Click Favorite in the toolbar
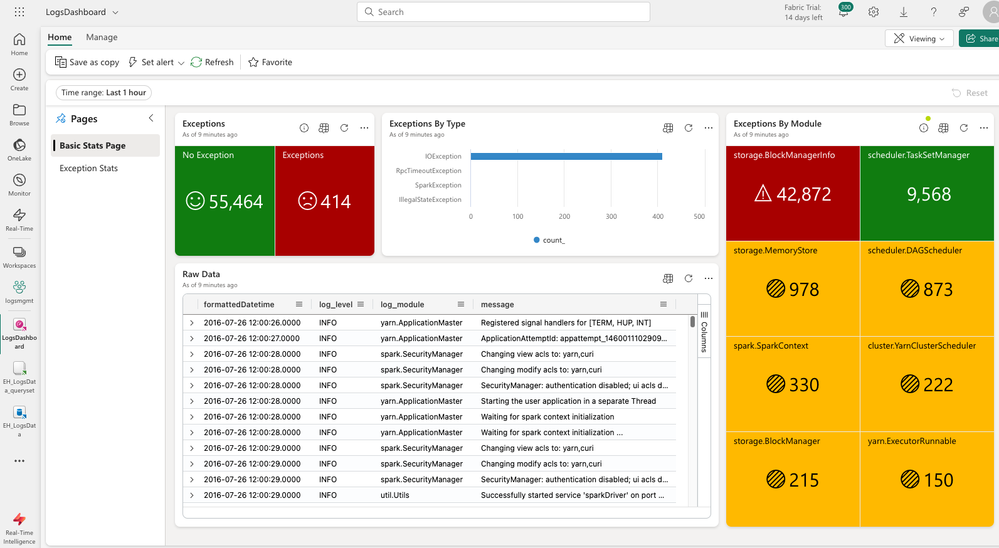This screenshot has width=999, height=548. coord(270,62)
